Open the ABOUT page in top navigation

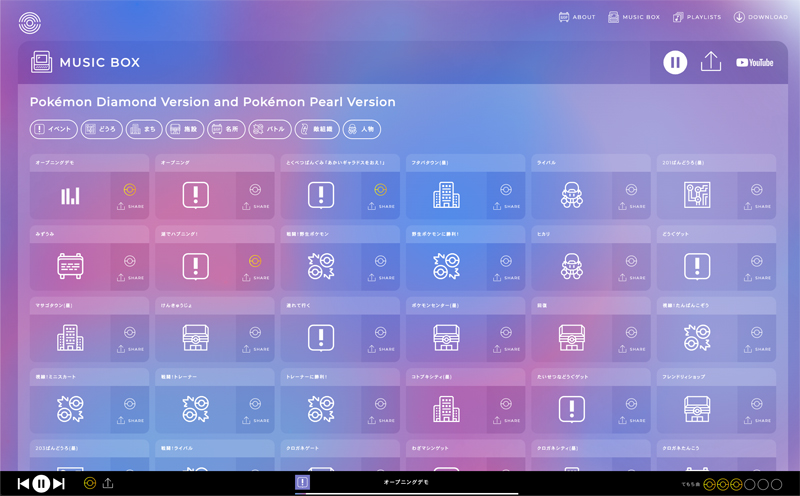click(577, 17)
